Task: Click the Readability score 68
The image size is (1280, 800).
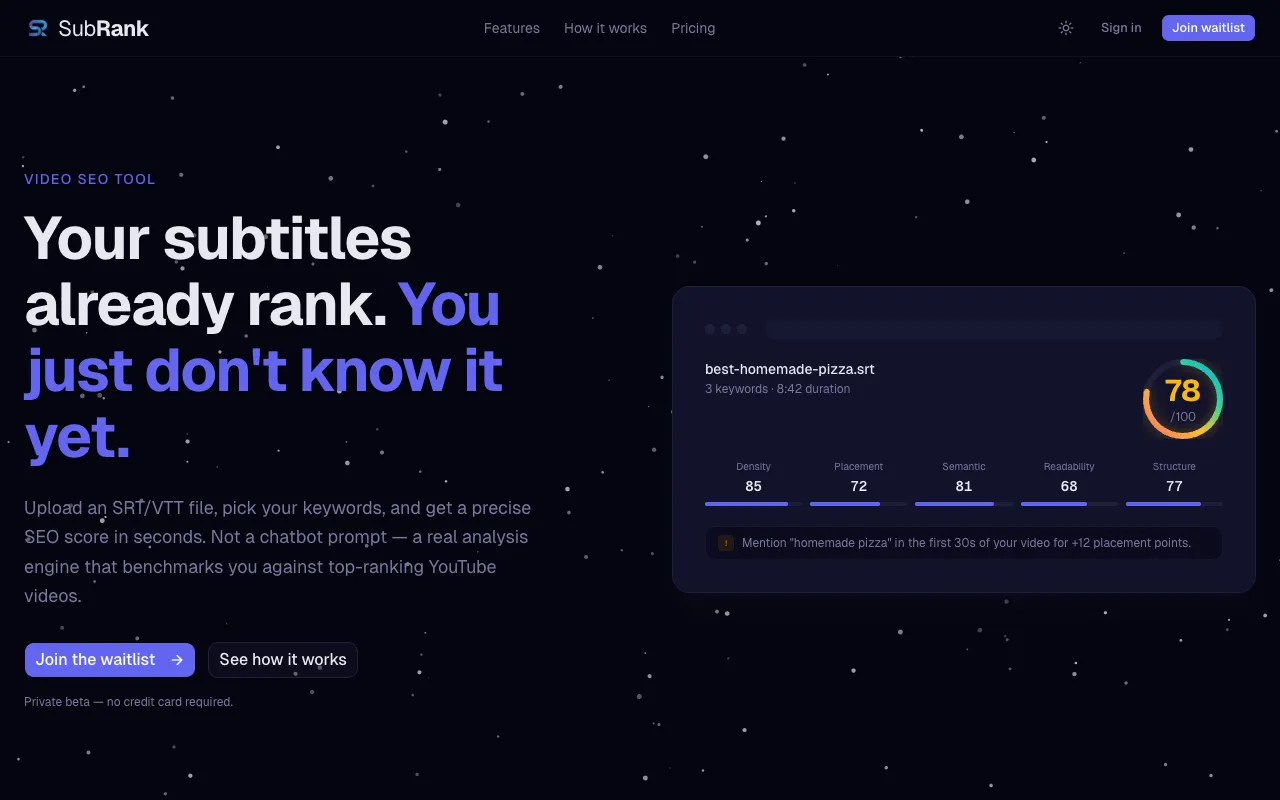Action: coord(1069,486)
